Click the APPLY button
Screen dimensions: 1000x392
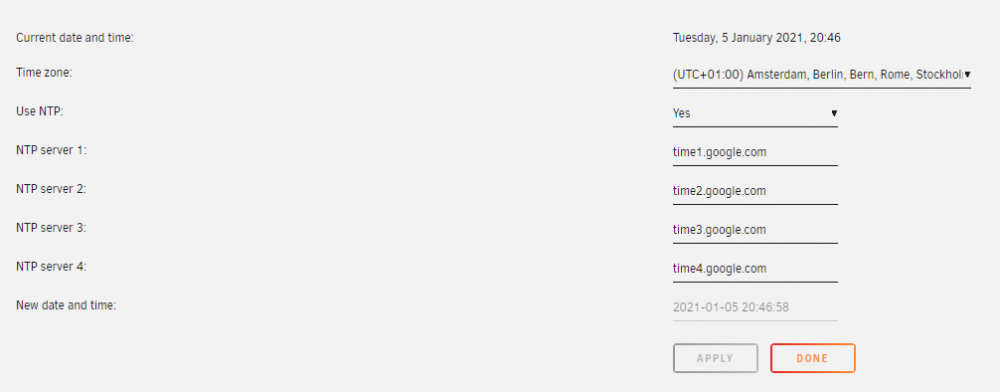(x=715, y=358)
